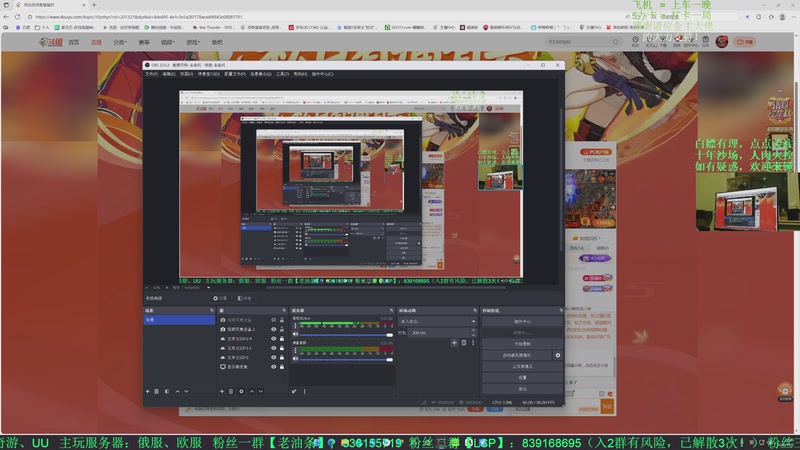
Task: Open OBS 文件(F) file menu
Action: coord(152,74)
